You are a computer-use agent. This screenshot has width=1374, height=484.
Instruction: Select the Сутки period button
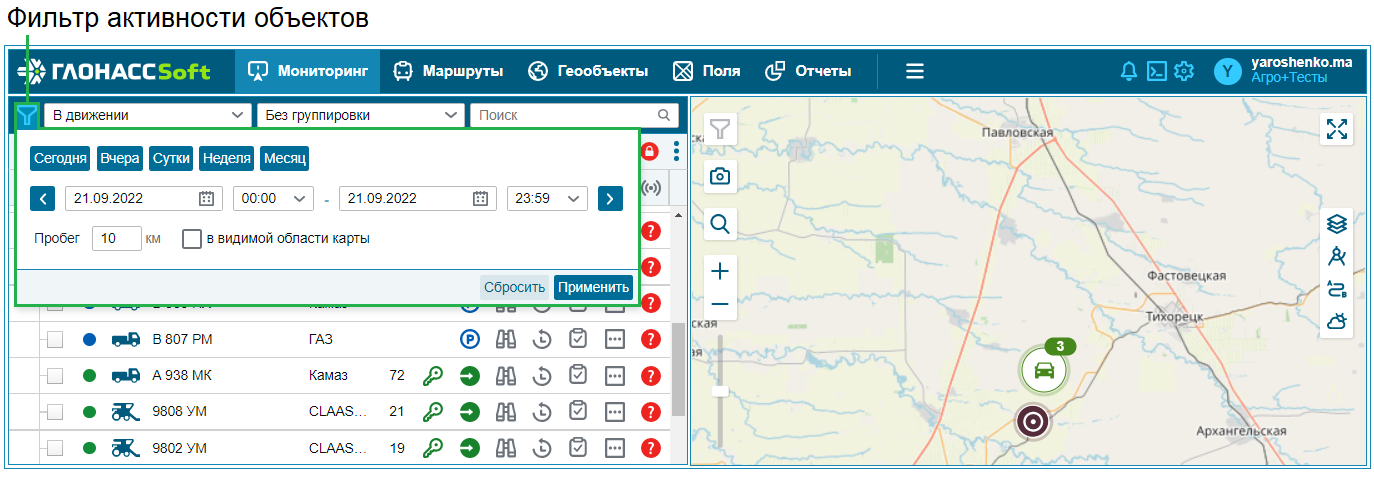pos(171,159)
